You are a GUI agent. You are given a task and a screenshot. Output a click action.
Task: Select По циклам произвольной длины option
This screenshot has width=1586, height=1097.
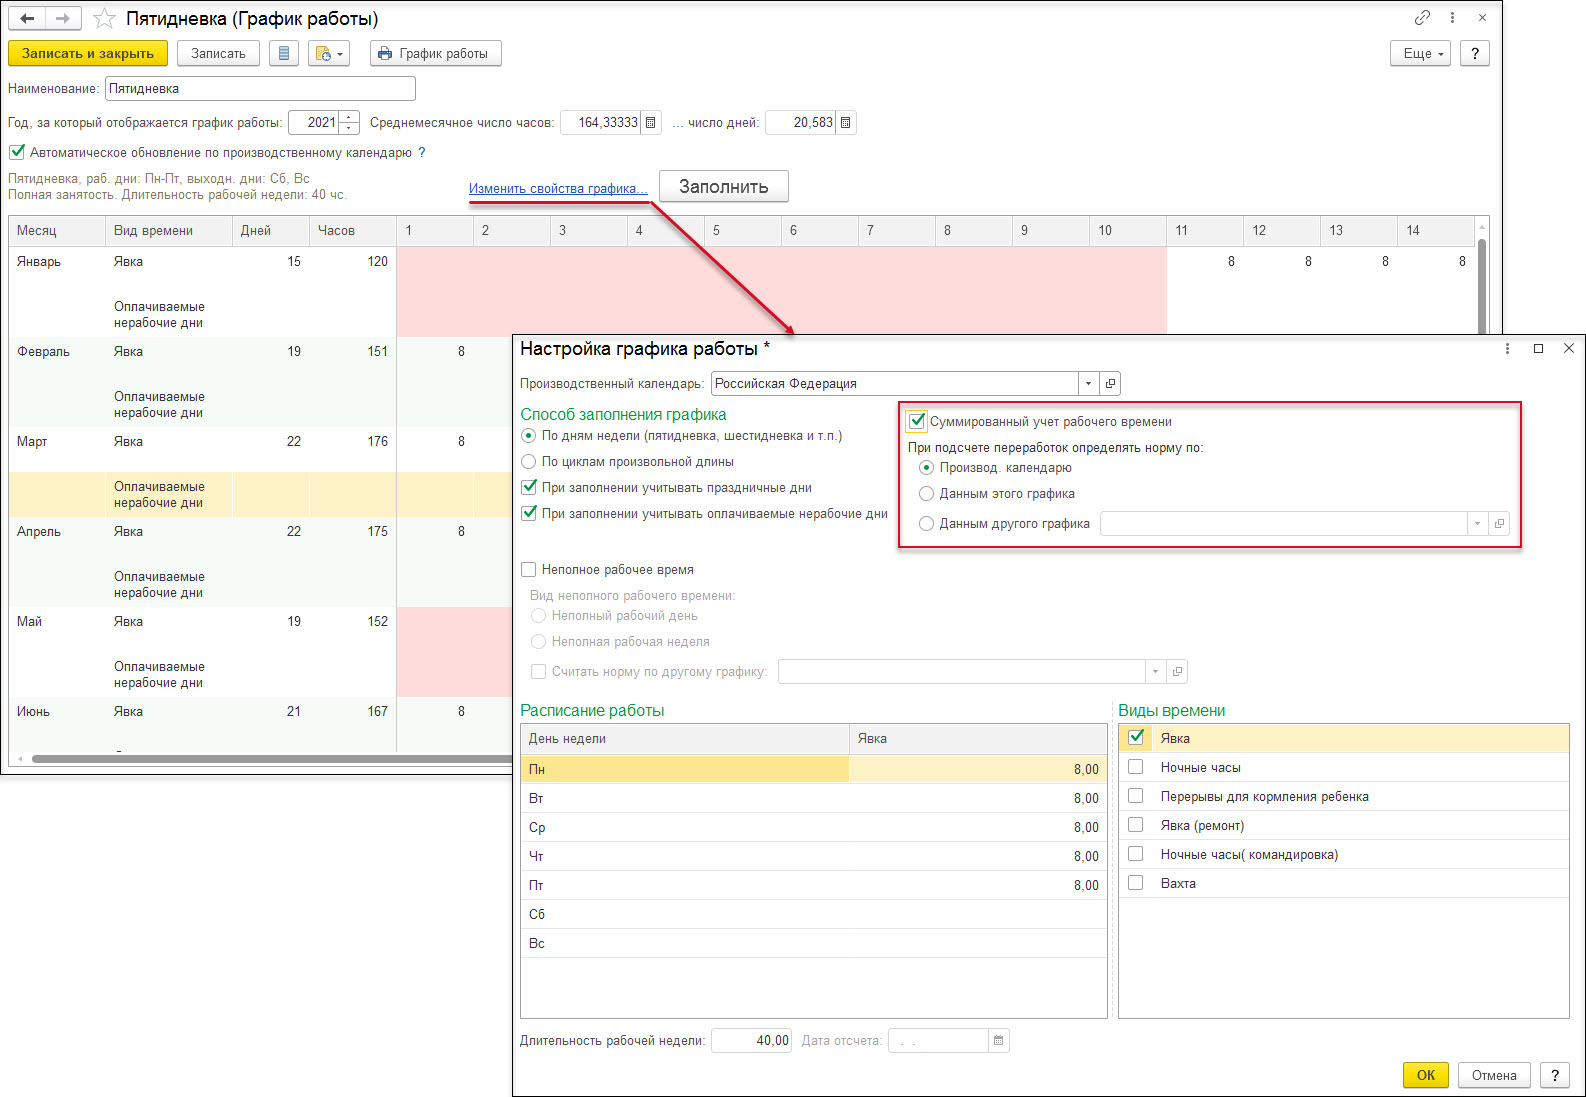tap(529, 462)
